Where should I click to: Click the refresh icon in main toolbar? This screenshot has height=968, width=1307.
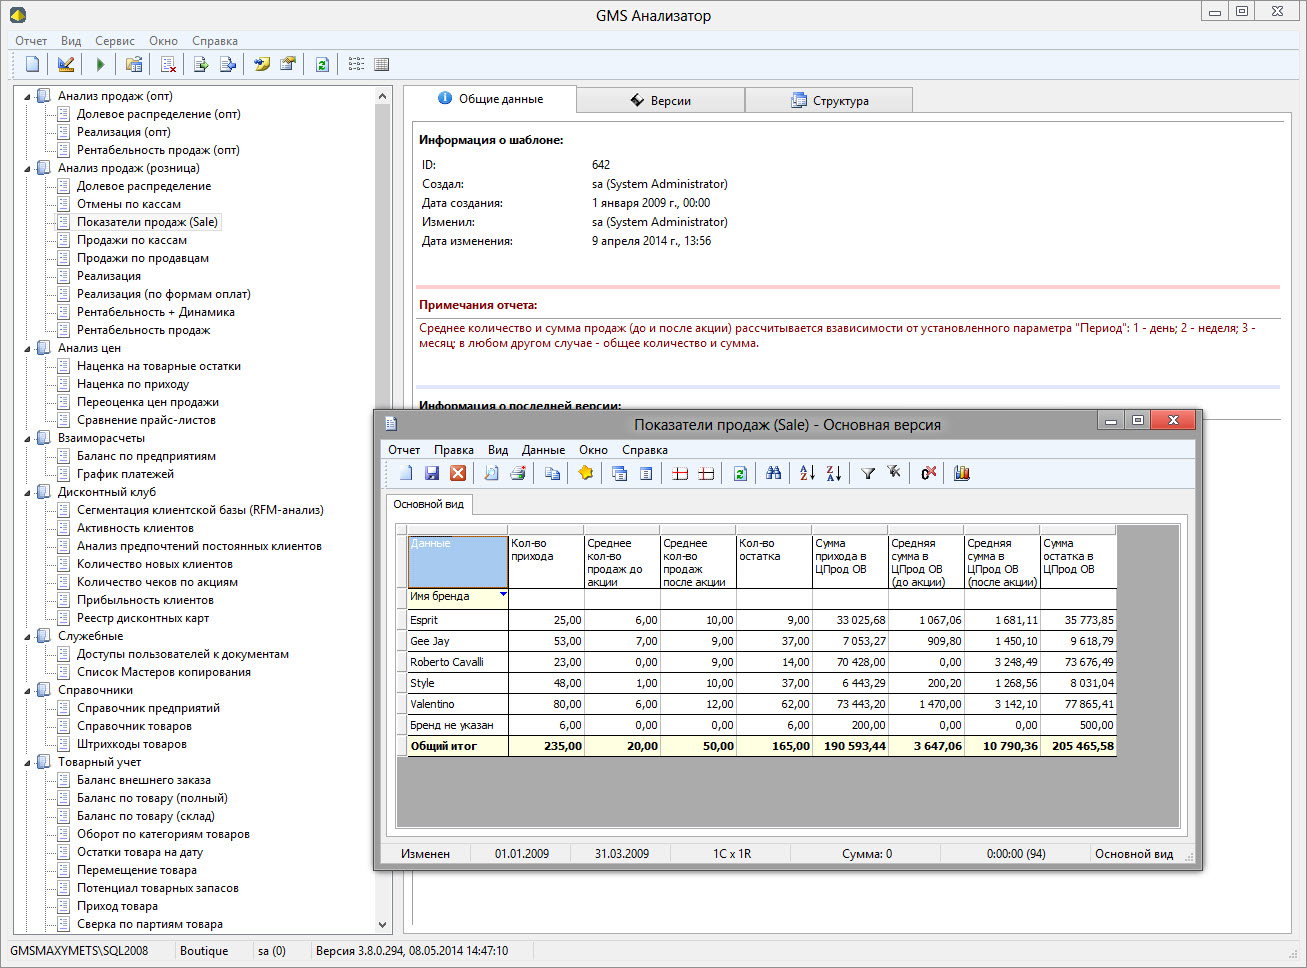point(322,64)
